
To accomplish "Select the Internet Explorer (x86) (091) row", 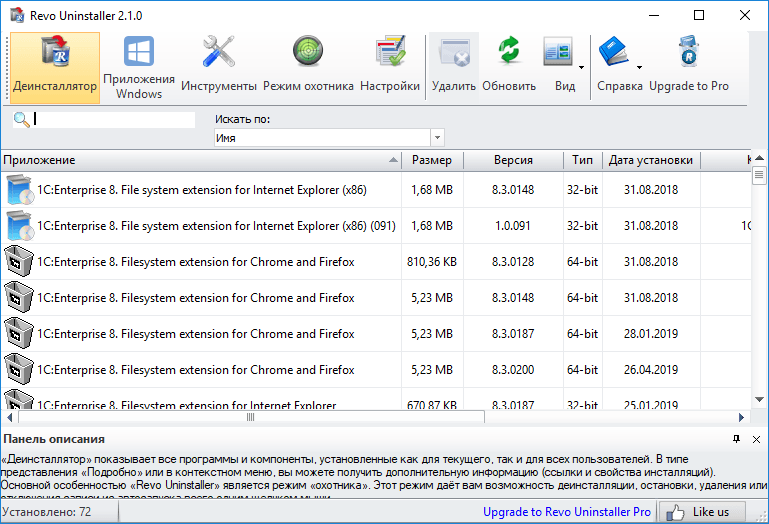I will pos(376,226).
